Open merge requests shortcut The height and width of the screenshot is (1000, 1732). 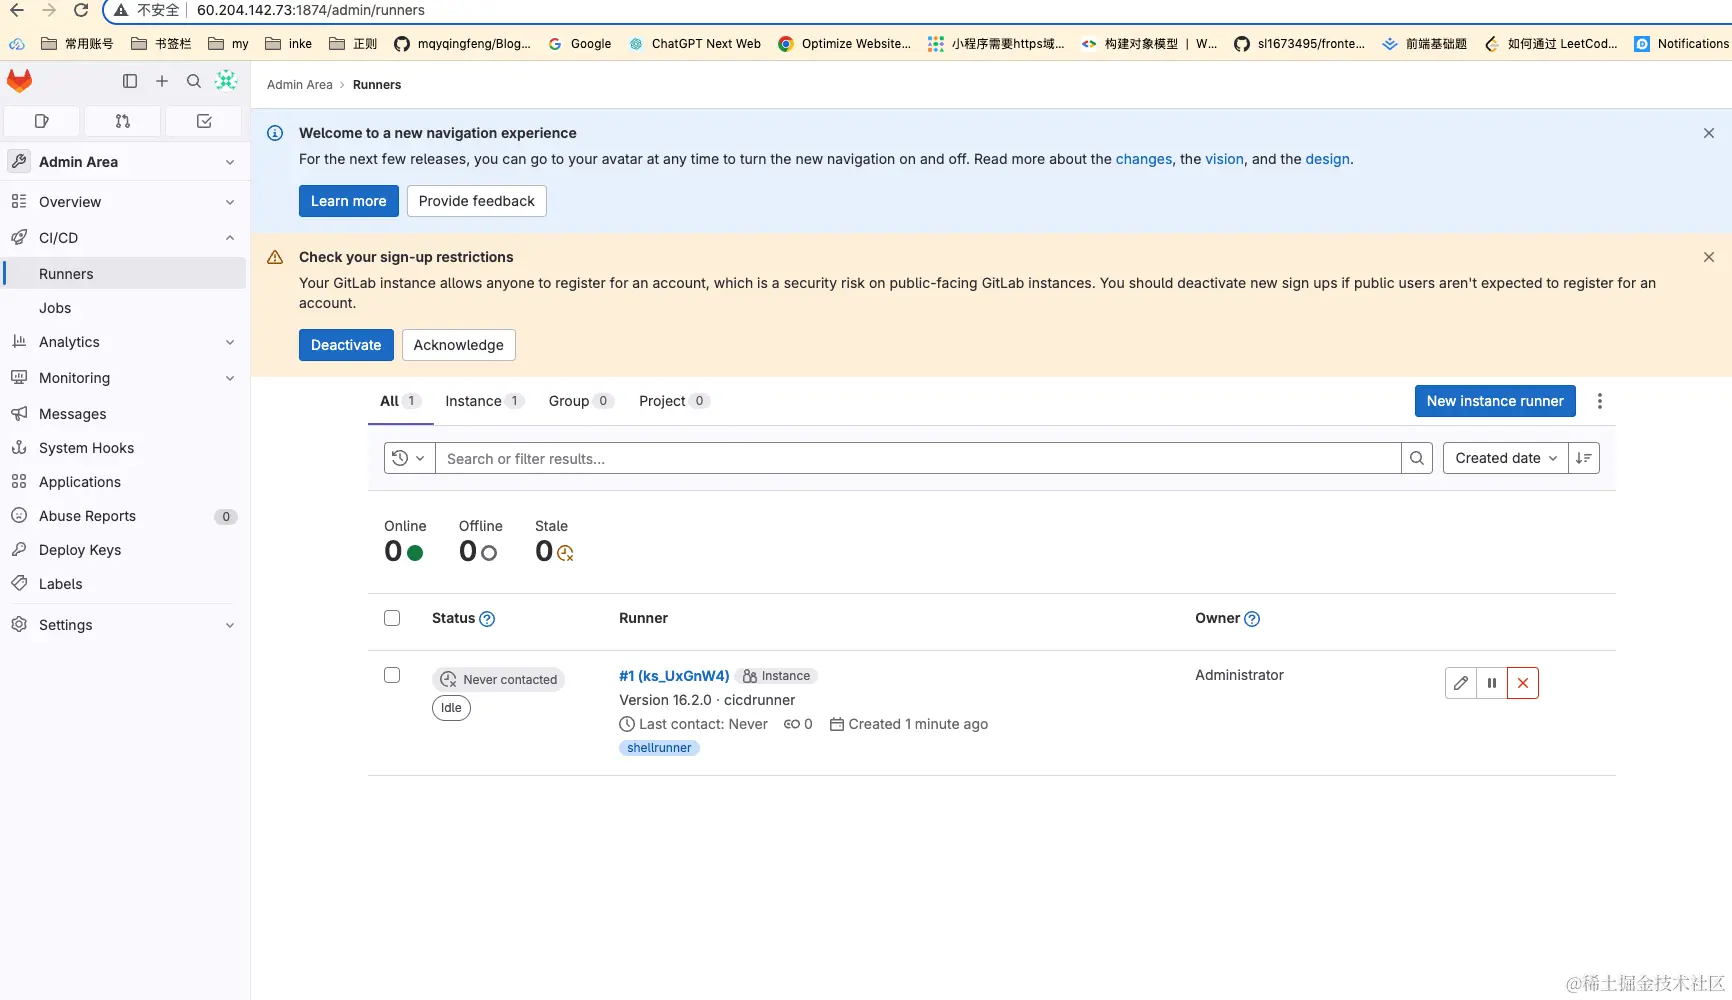click(x=123, y=121)
